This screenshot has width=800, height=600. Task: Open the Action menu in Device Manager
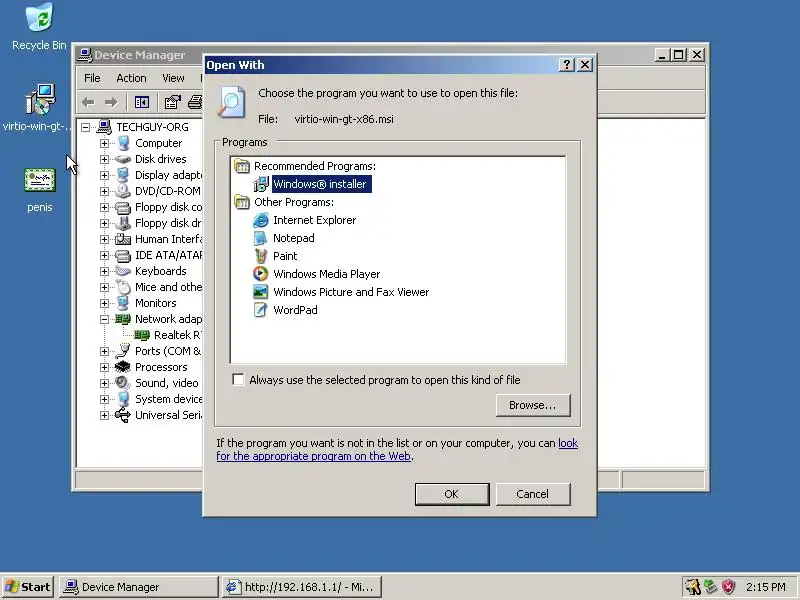pyautogui.click(x=131, y=78)
